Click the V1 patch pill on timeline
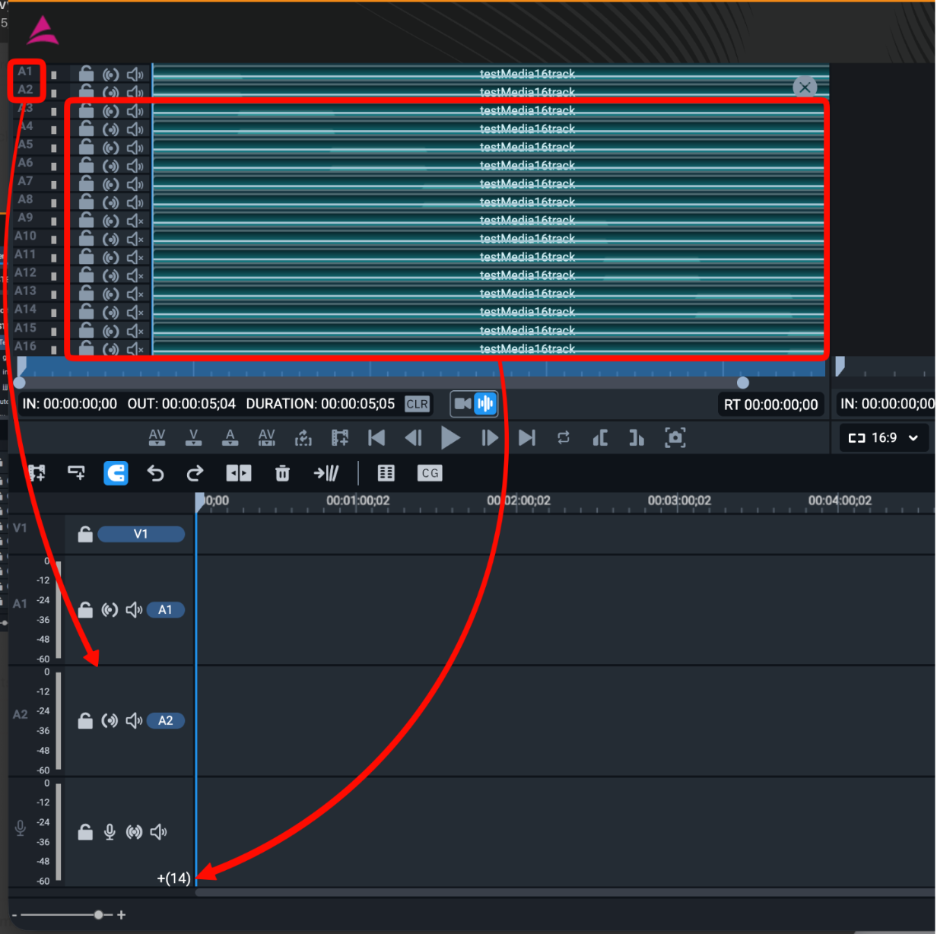 pyautogui.click(x=141, y=534)
